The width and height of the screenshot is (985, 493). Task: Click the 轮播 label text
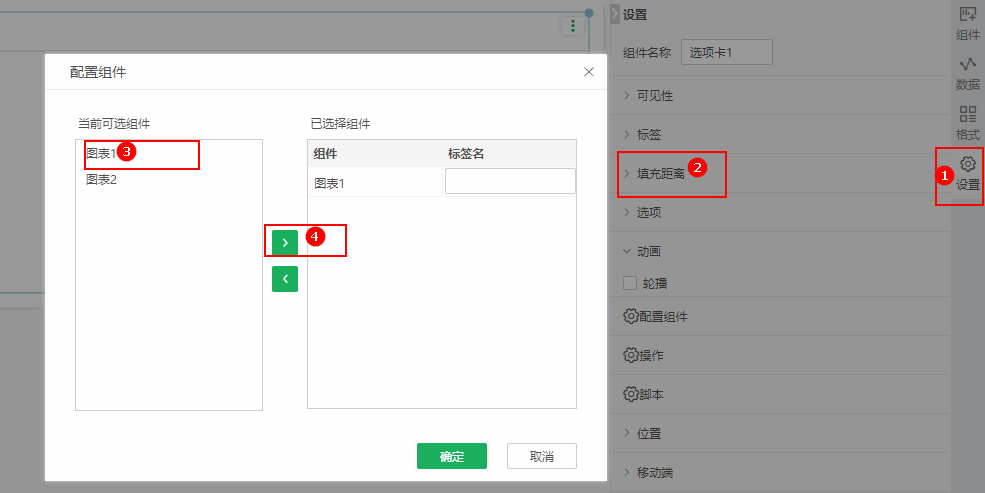pyautogui.click(x=655, y=283)
